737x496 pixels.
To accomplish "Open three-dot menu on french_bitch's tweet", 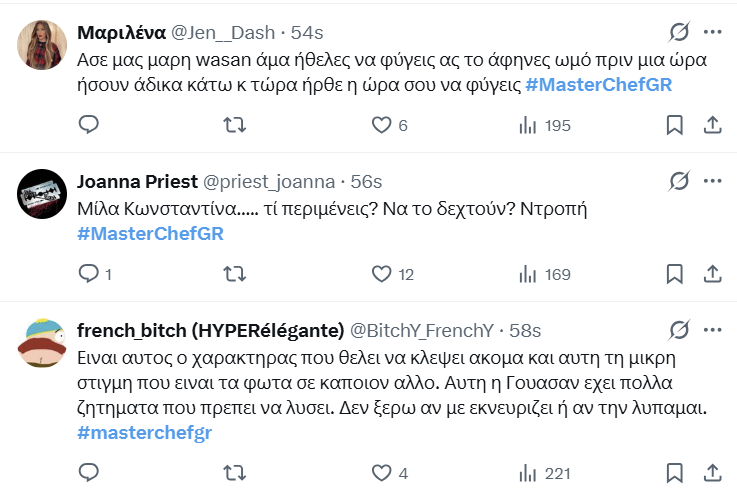I will click(x=713, y=330).
